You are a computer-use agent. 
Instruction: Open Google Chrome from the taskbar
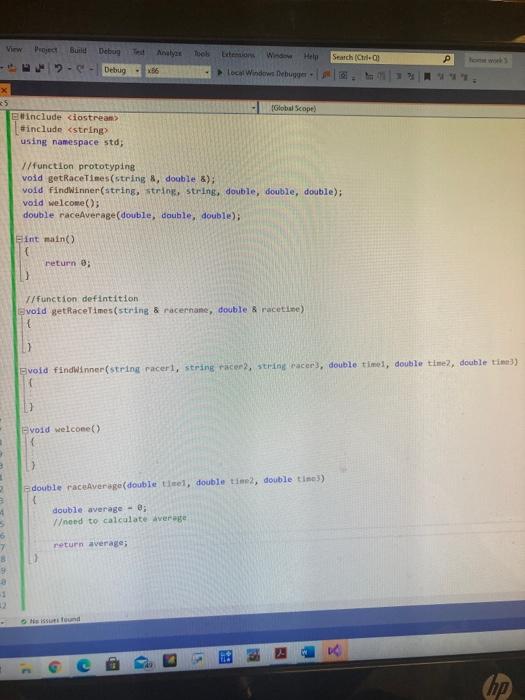pos(55,667)
